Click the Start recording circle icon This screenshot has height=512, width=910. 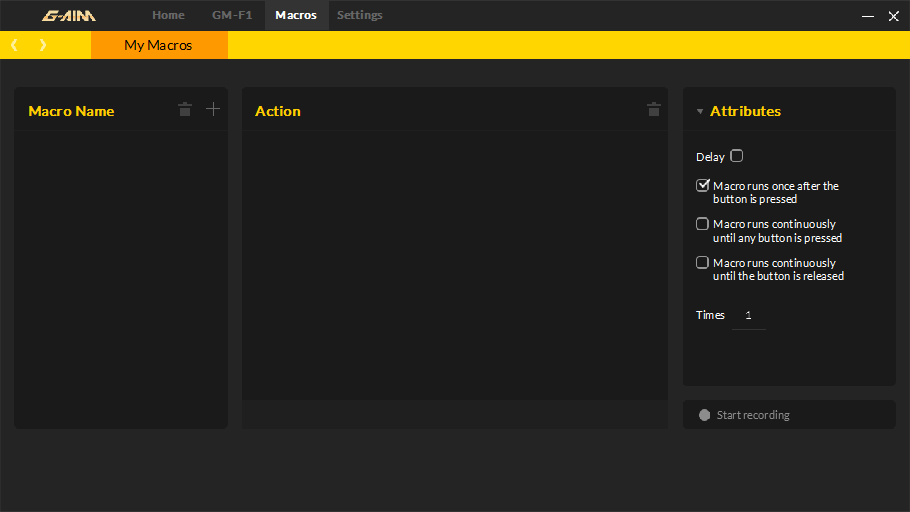pos(705,415)
